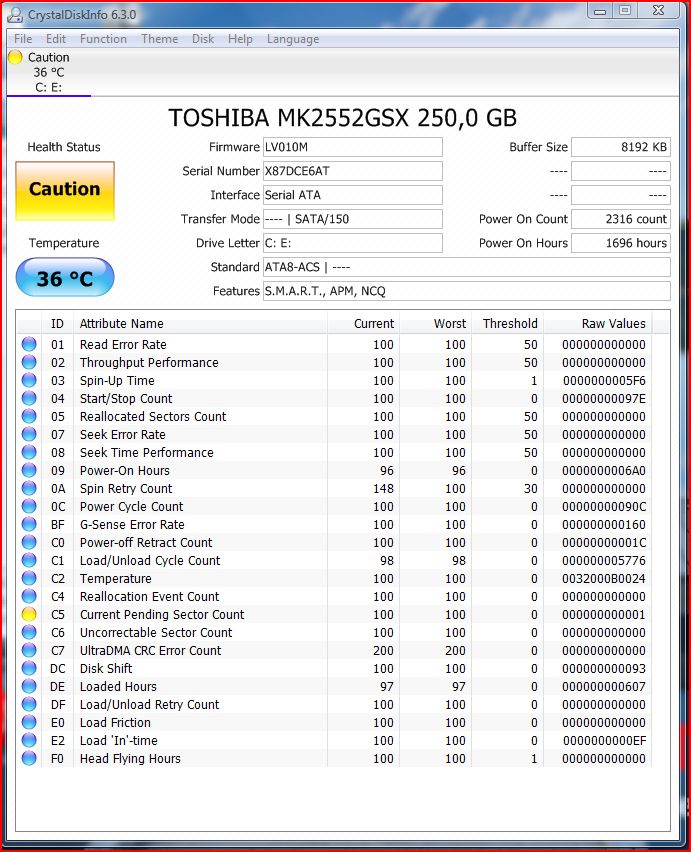
Task: Click blue status icon for Load 'In'-time
Action: [x=29, y=740]
